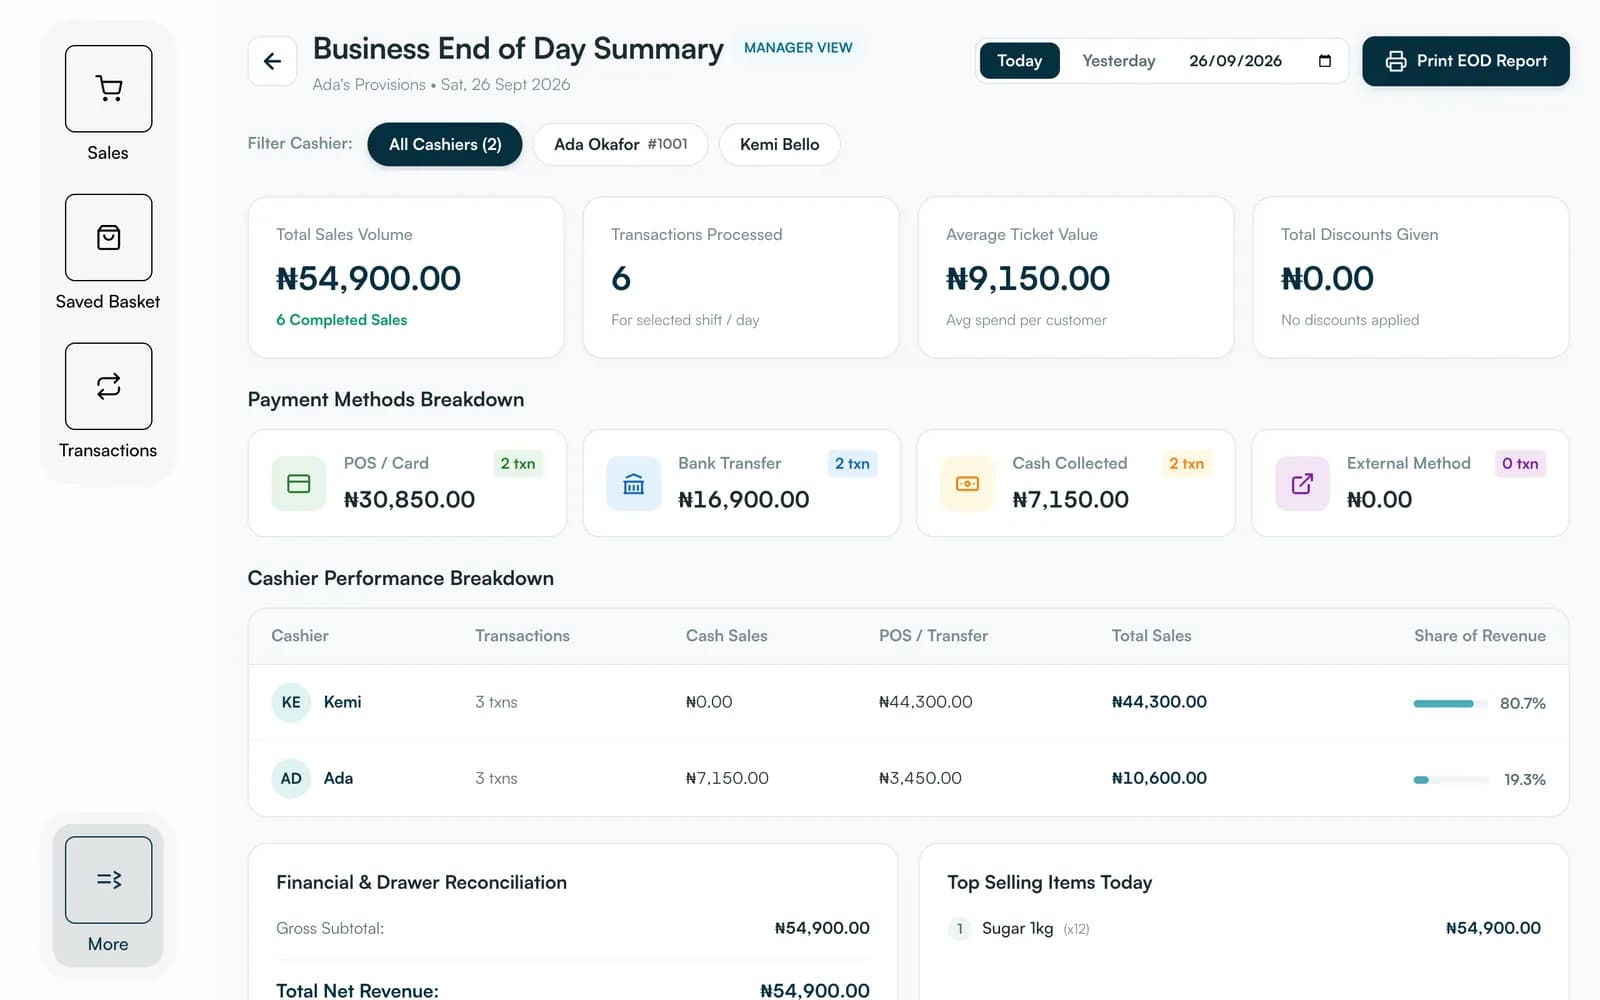Click the 2 txn badge on POS / Card
The image size is (1600, 1000).
click(x=518, y=463)
